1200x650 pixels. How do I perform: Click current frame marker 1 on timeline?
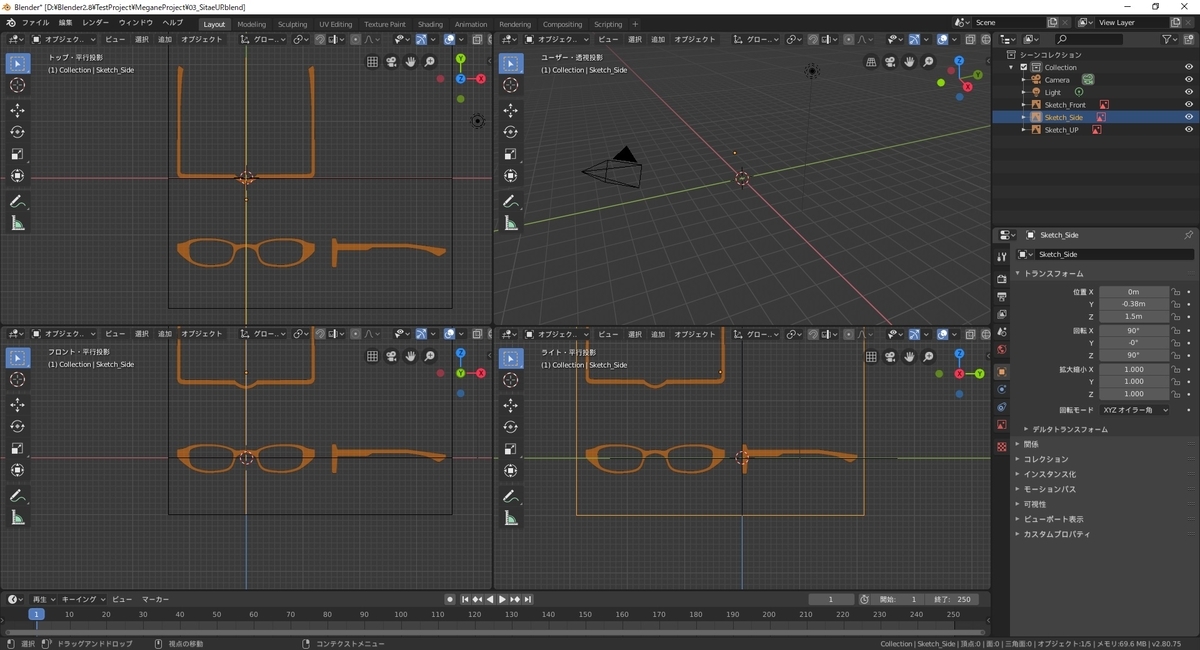(36, 614)
